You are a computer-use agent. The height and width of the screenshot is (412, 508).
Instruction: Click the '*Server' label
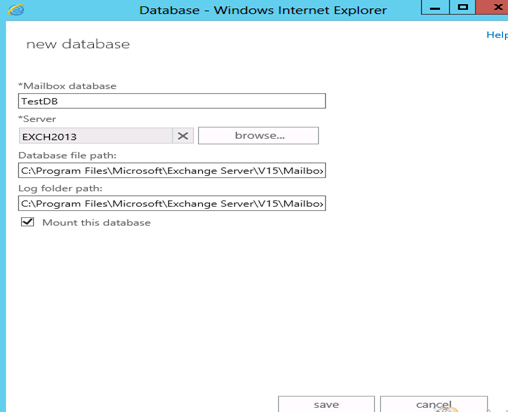click(x=37, y=119)
